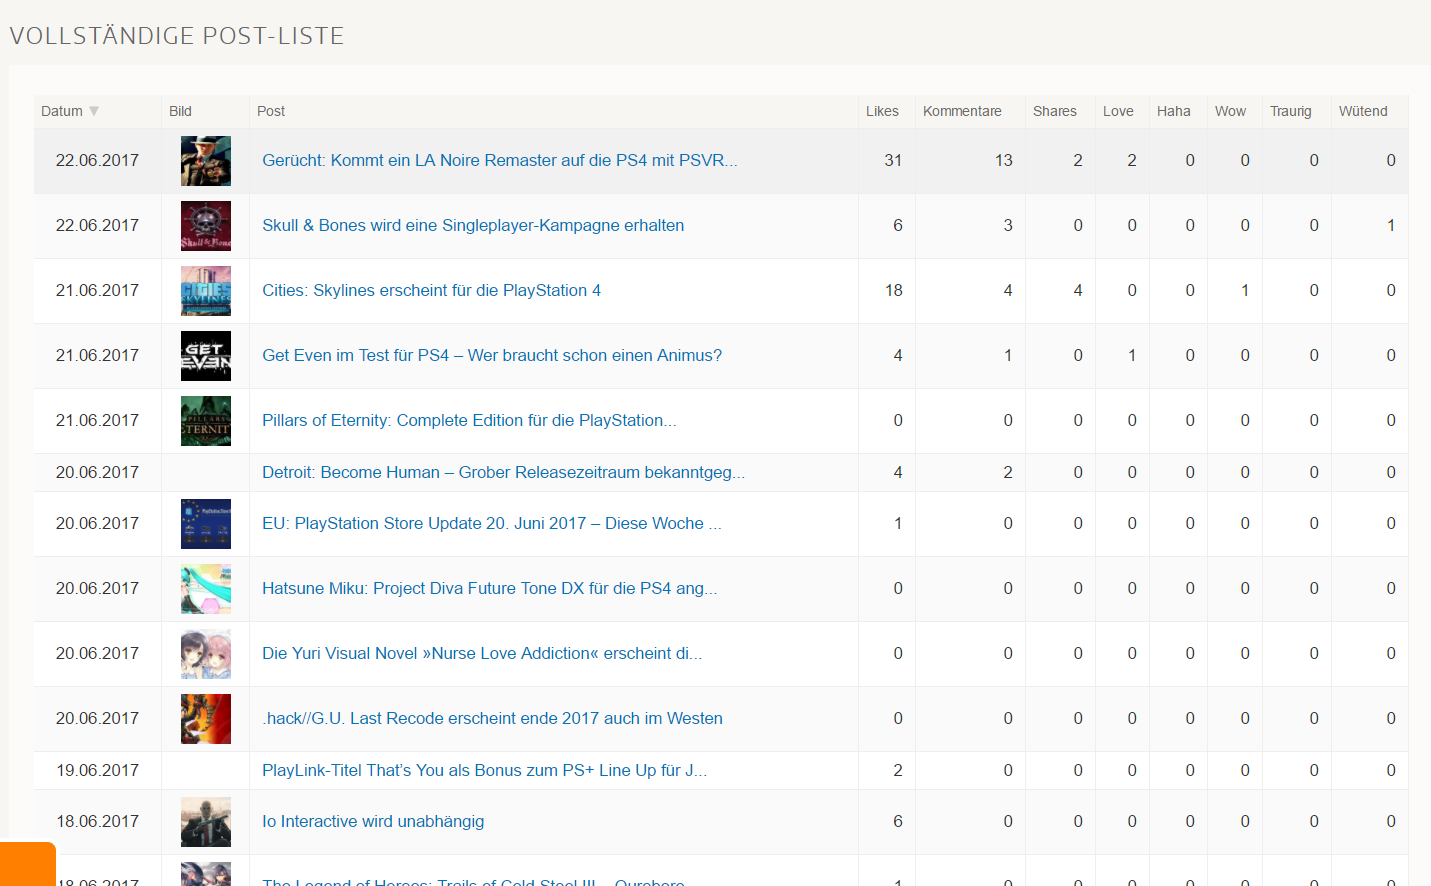Open .hack//G.U. Last Recode post link
The width and height of the screenshot is (1431, 886).
pyautogui.click(x=492, y=718)
